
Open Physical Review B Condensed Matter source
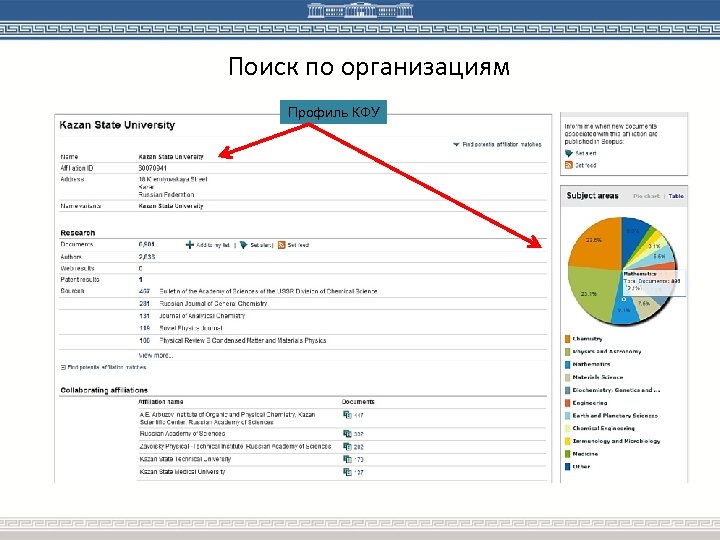coord(243,341)
